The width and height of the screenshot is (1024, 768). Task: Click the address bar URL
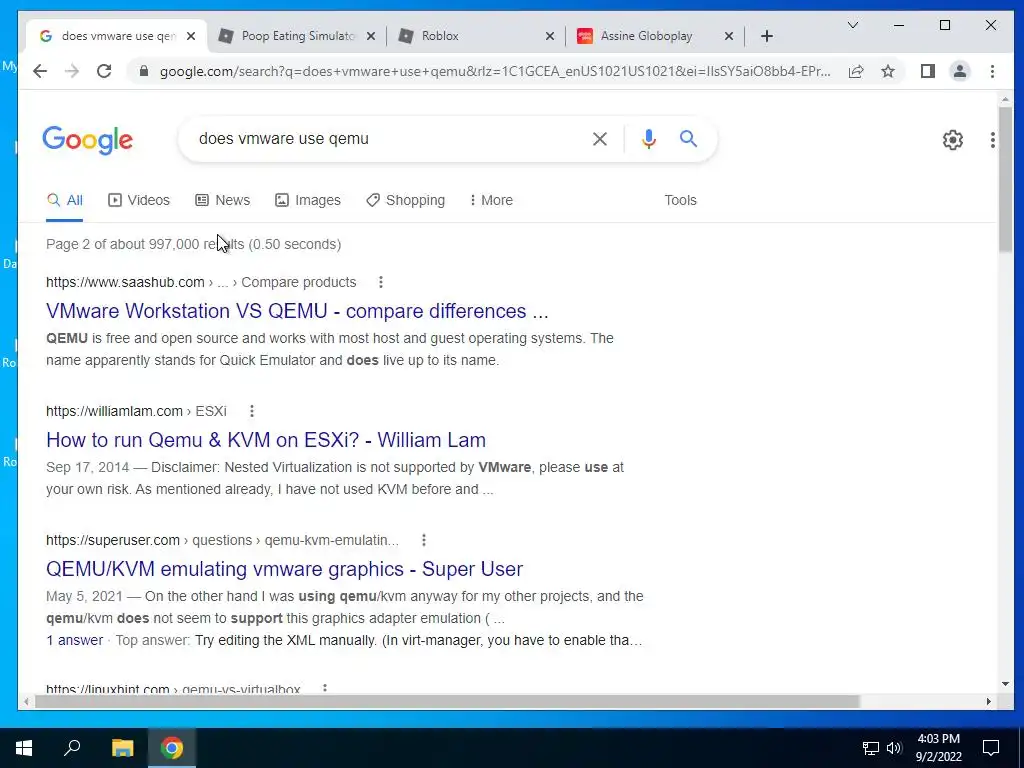tap(495, 71)
